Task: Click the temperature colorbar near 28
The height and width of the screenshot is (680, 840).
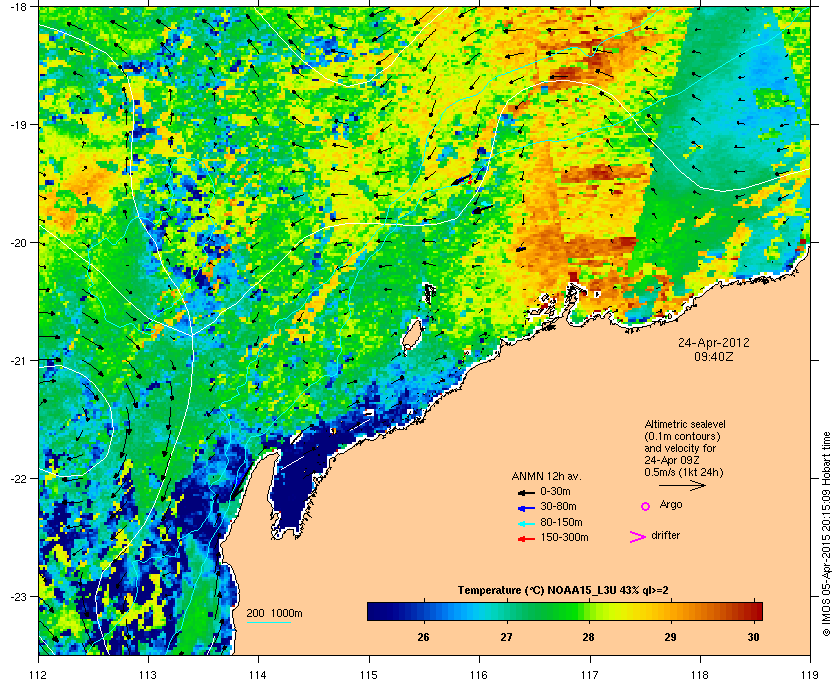Action: tap(589, 611)
